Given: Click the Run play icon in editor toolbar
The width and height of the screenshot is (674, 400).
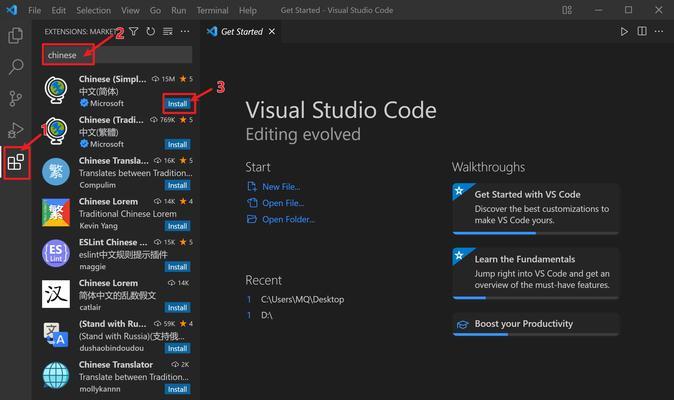Looking at the screenshot, I should point(624,31).
